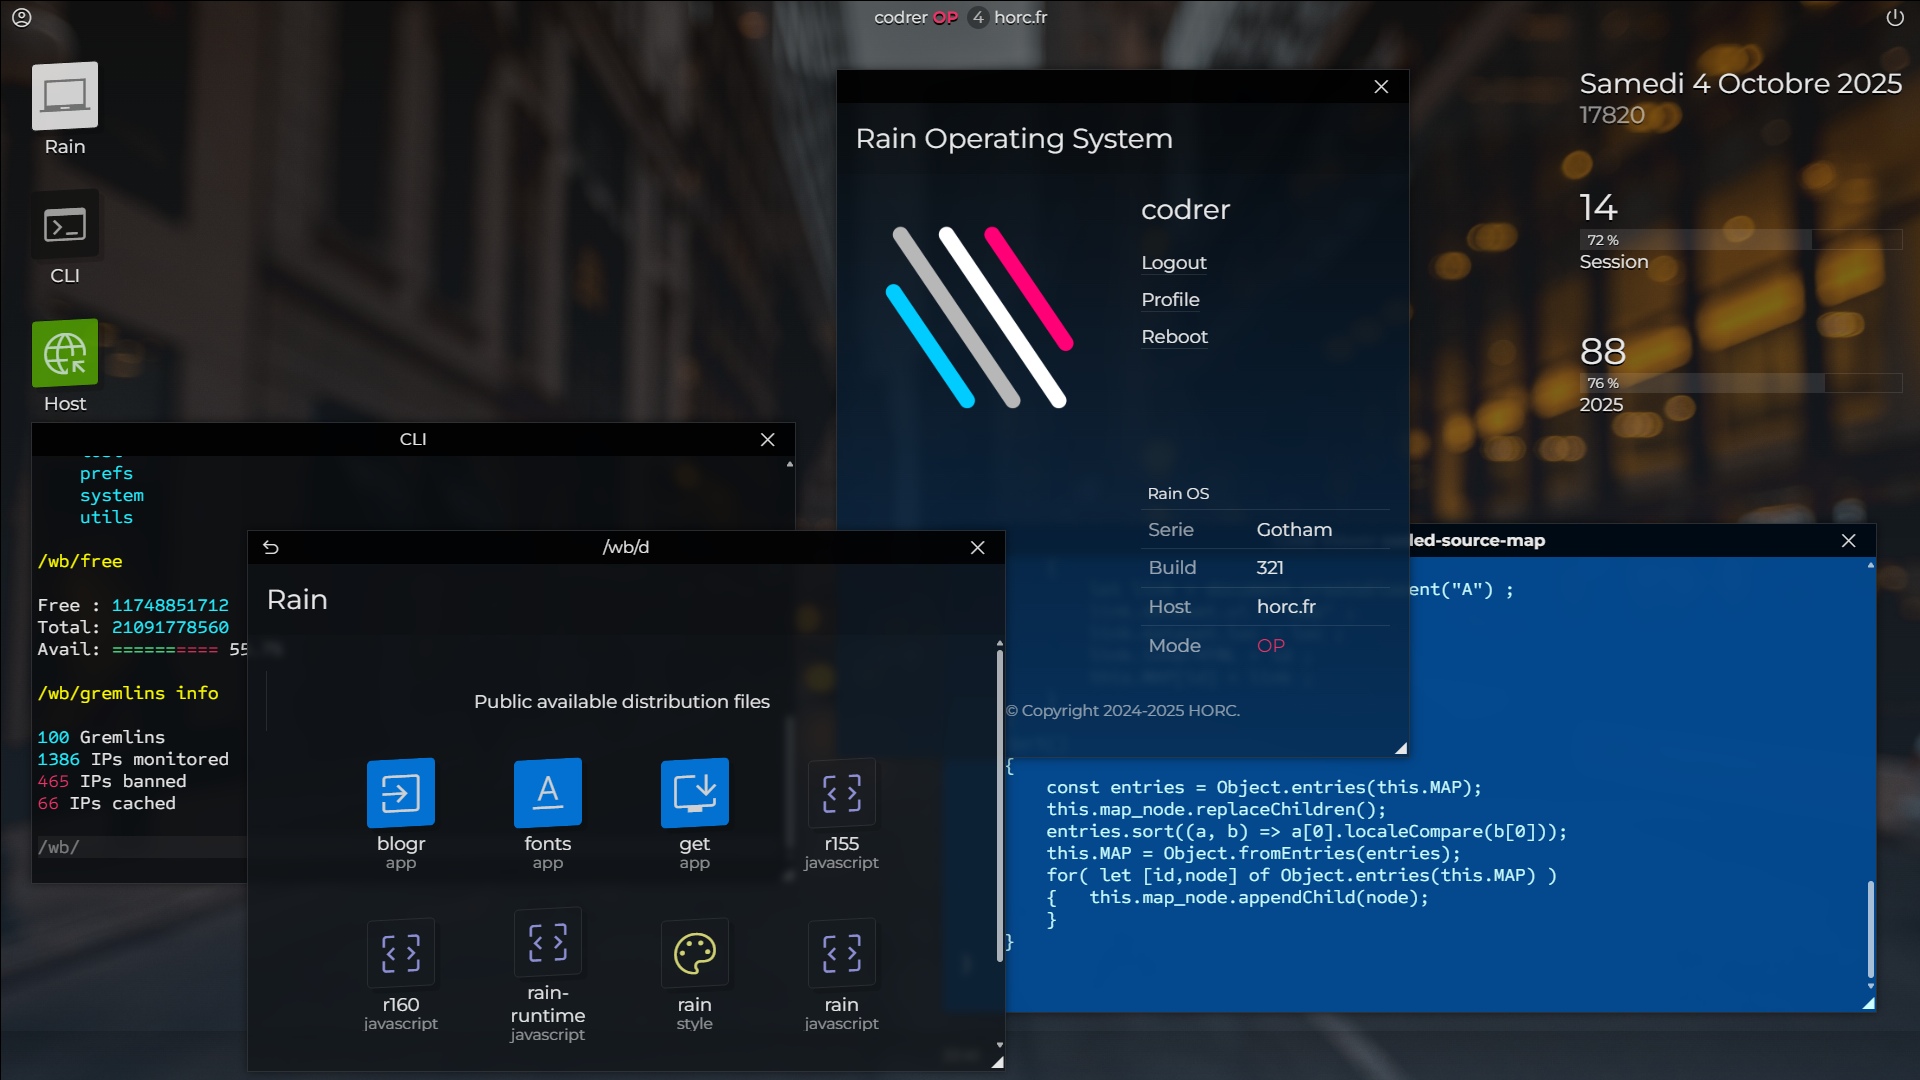Click the get app download icon

pos(694,793)
